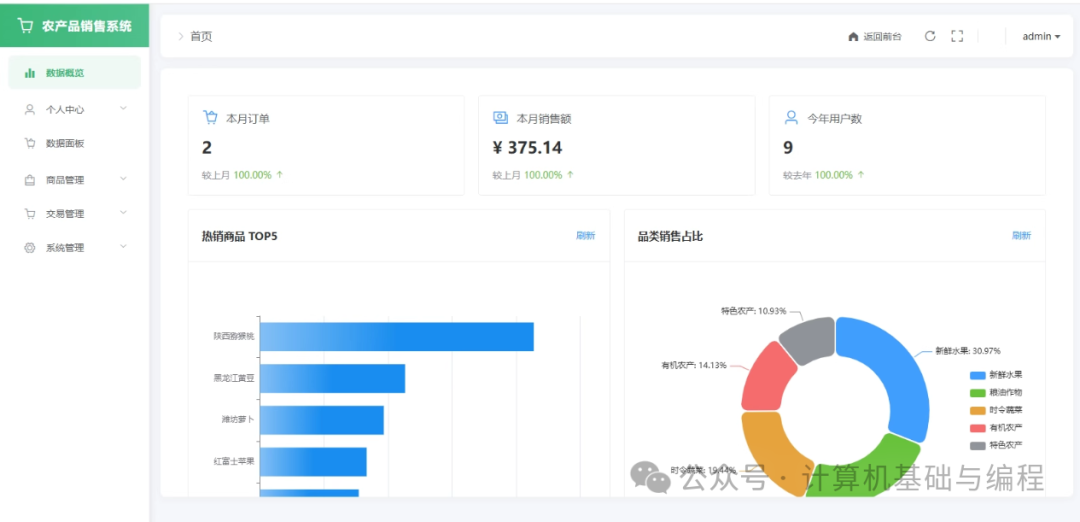Open the 数据概览 menu item
This screenshot has width=1080, height=522.
(x=74, y=72)
